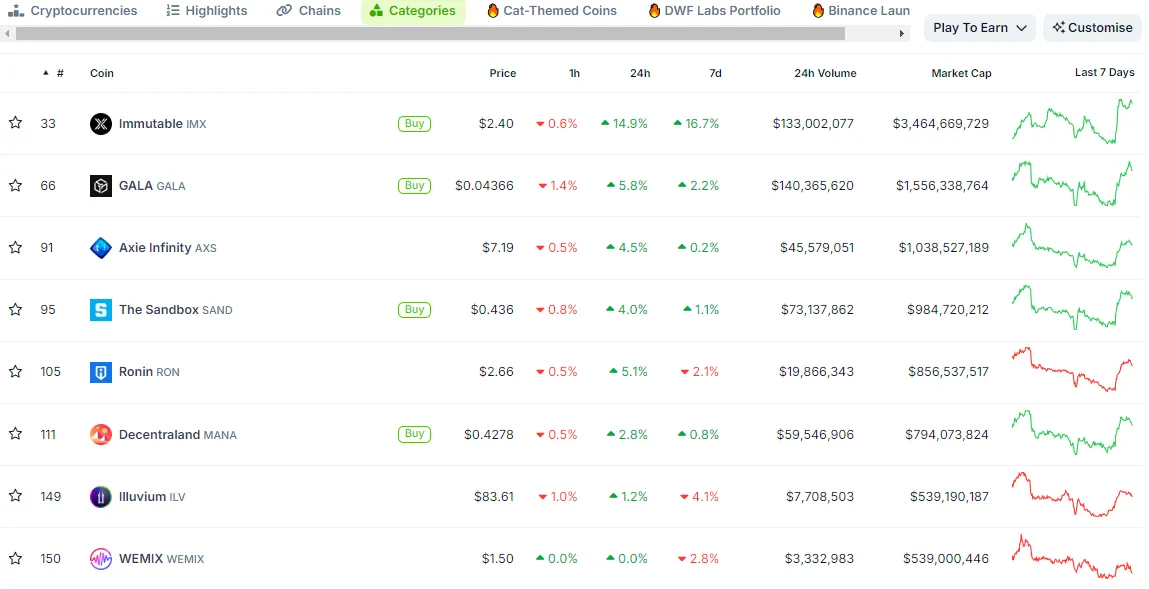Open DWF Labs Portfolio tab
Viewport: 1149px width, 589px height.
pos(714,11)
